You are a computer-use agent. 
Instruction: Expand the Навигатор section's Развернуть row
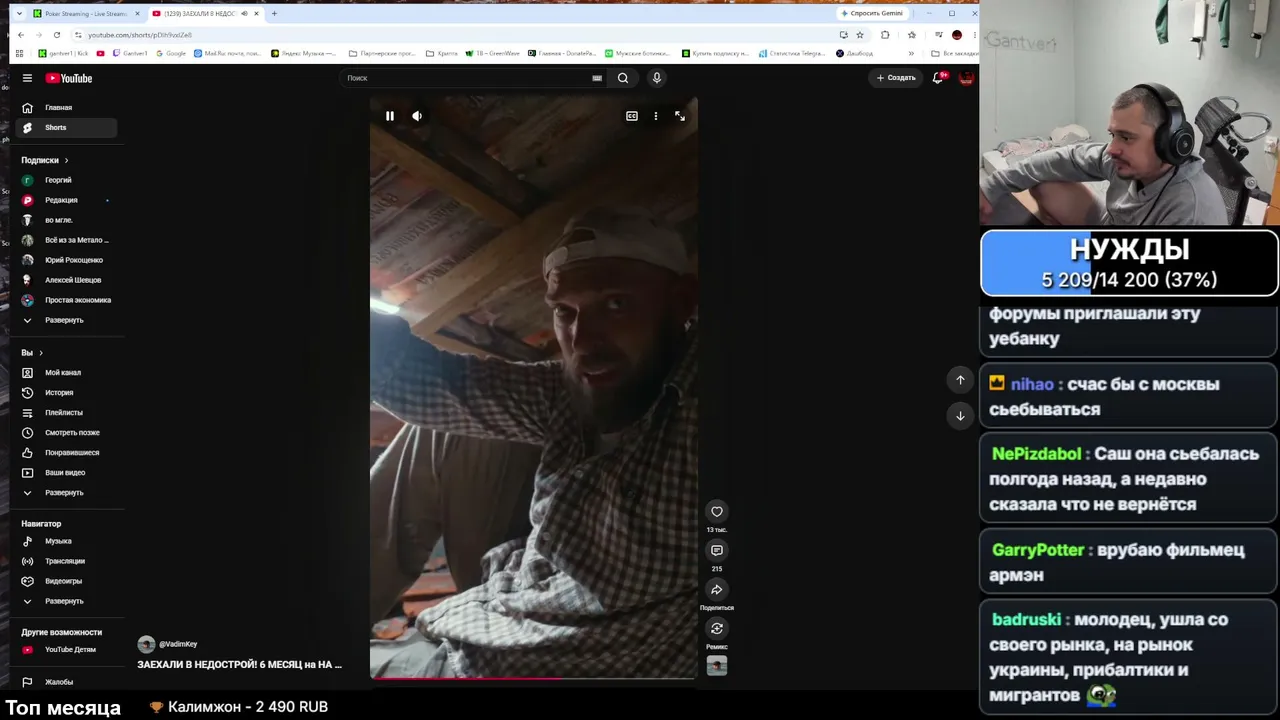[x=66, y=601]
